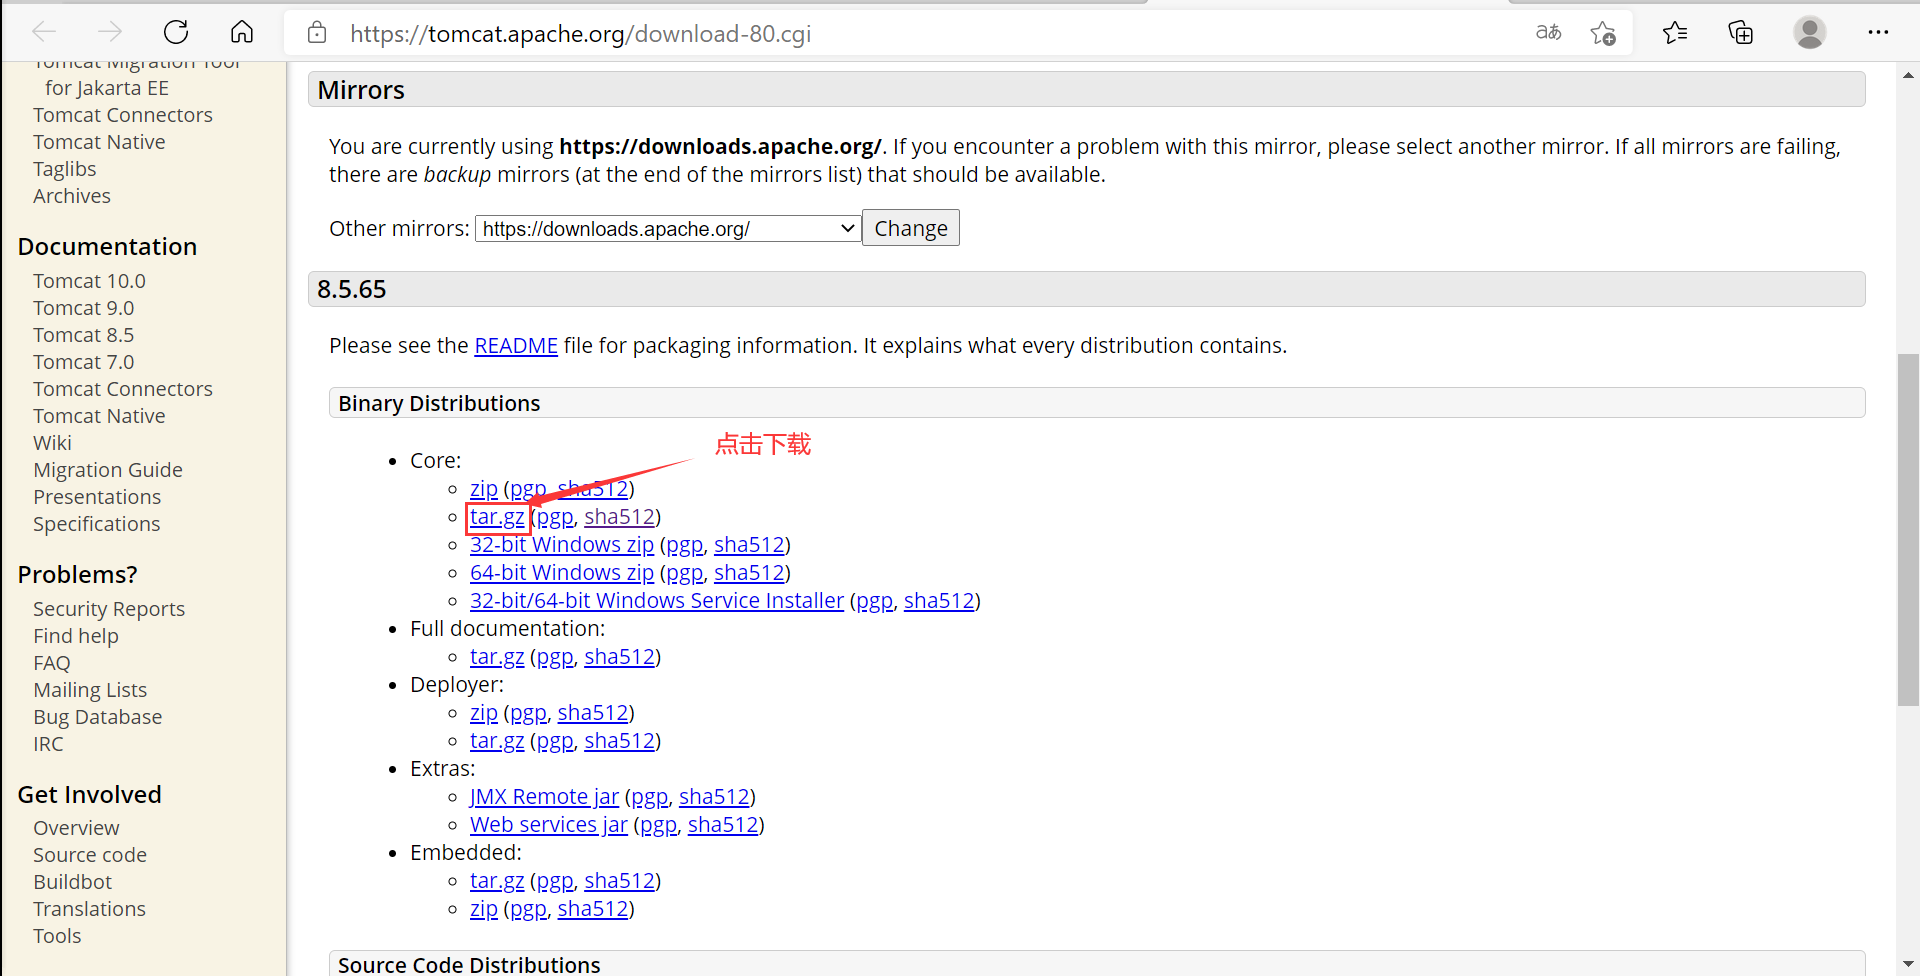Open Source code under Get Involved
Viewport: 1920px width, 976px height.
point(90,855)
